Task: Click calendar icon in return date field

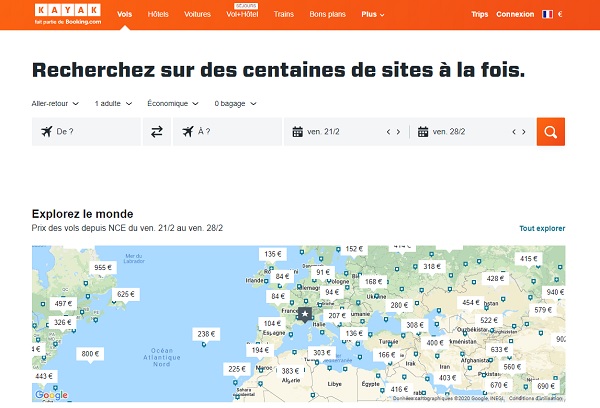Action: click(423, 132)
